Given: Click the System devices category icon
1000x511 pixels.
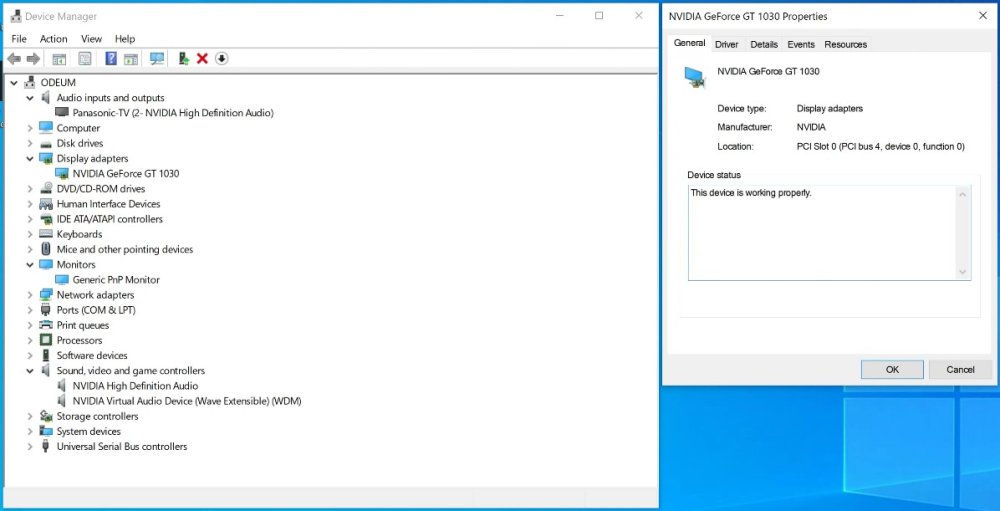Looking at the screenshot, I should point(45,431).
